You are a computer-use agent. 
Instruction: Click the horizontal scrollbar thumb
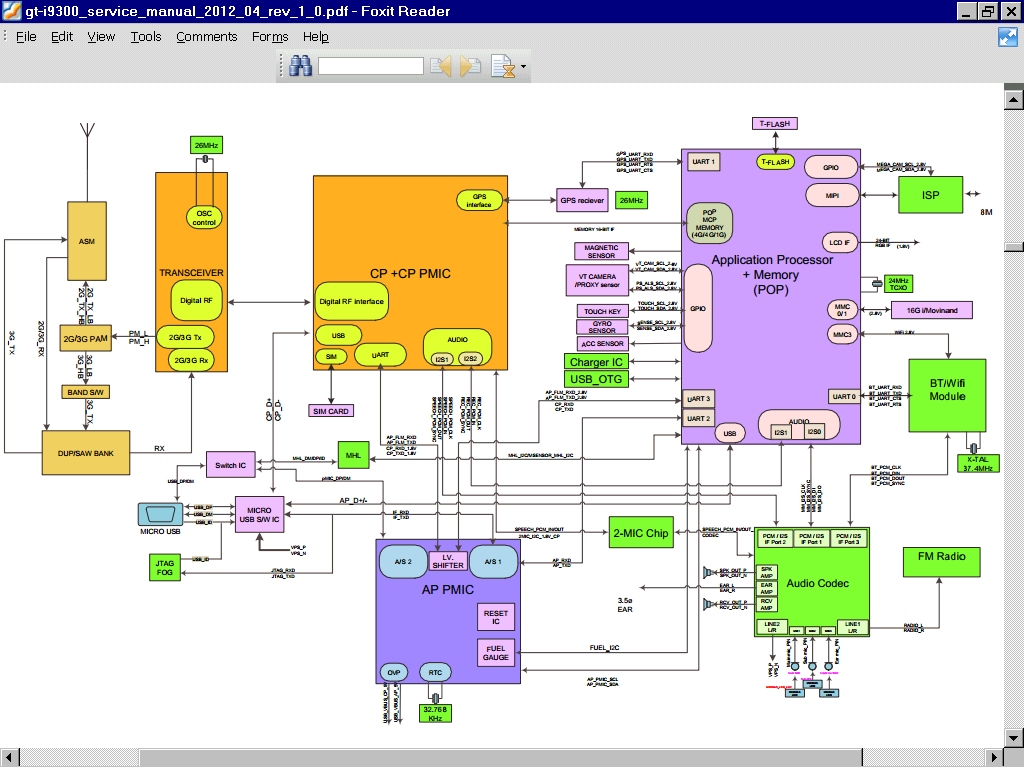tap(500, 758)
